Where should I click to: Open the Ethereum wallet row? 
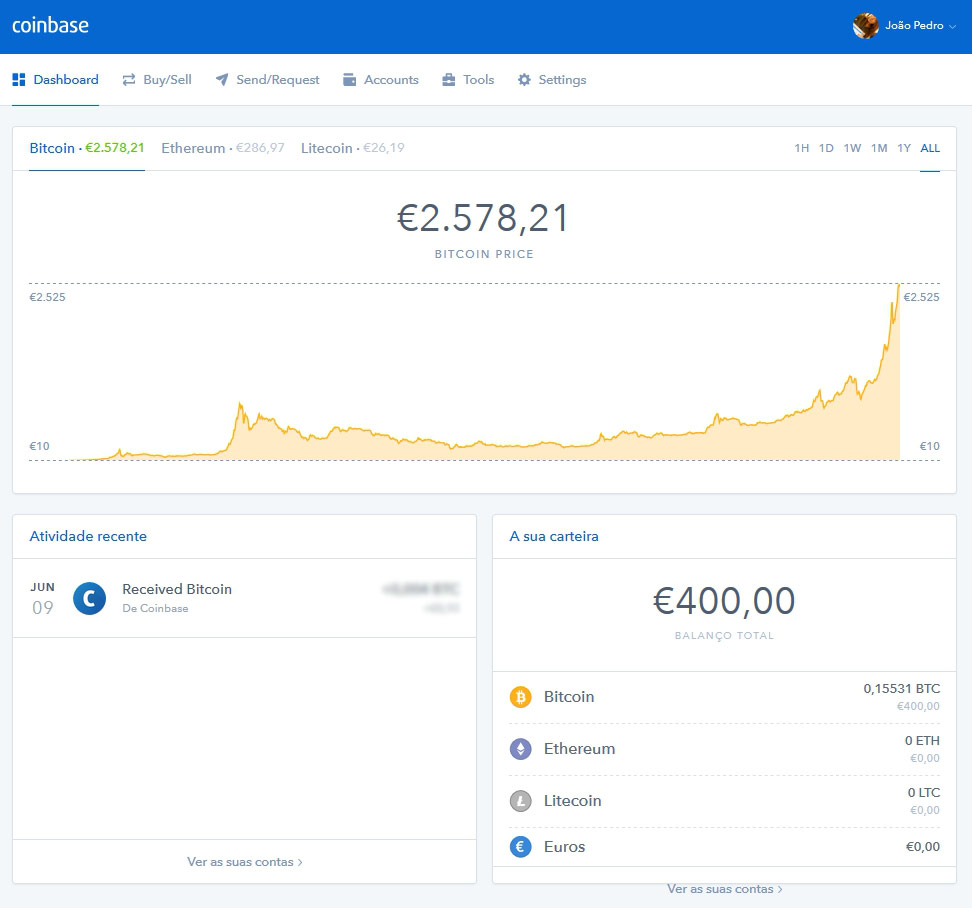724,749
